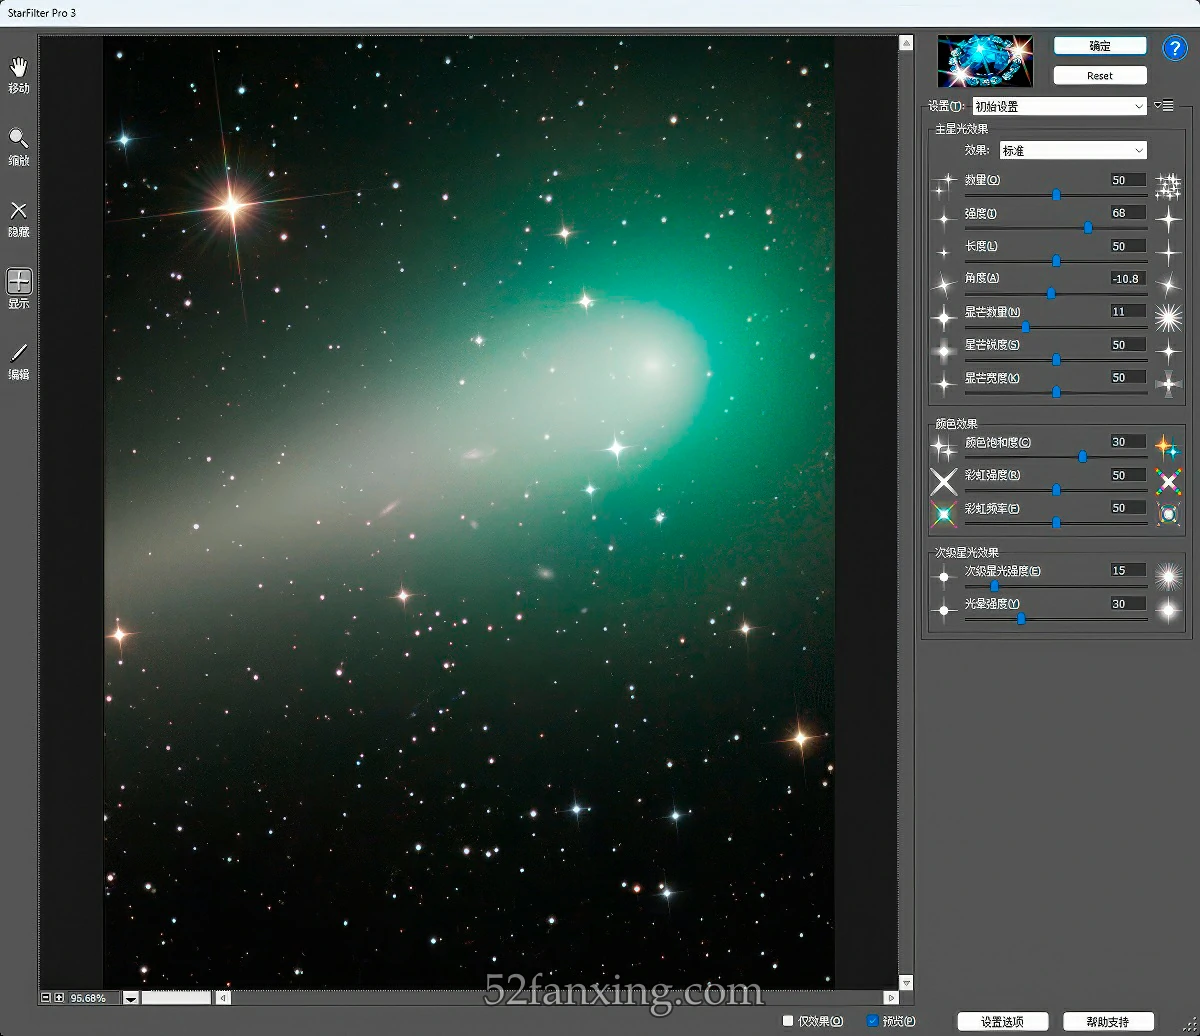Click the rainbow X 彩虹强度 icon
This screenshot has height=1036, width=1200.
coord(1168,481)
